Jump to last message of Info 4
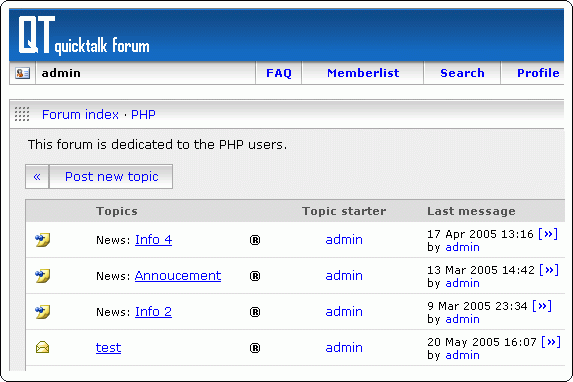 coord(548,234)
